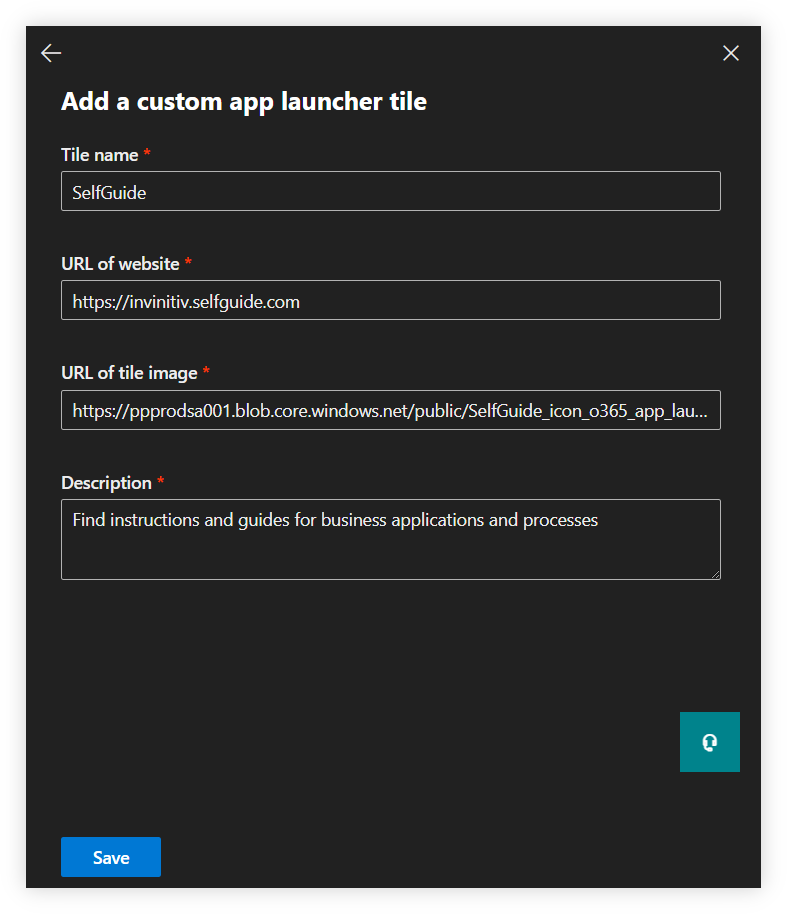Open support with the teal headset icon
The width and height of the screenshot is (787, 914).
tap(710, 742)
